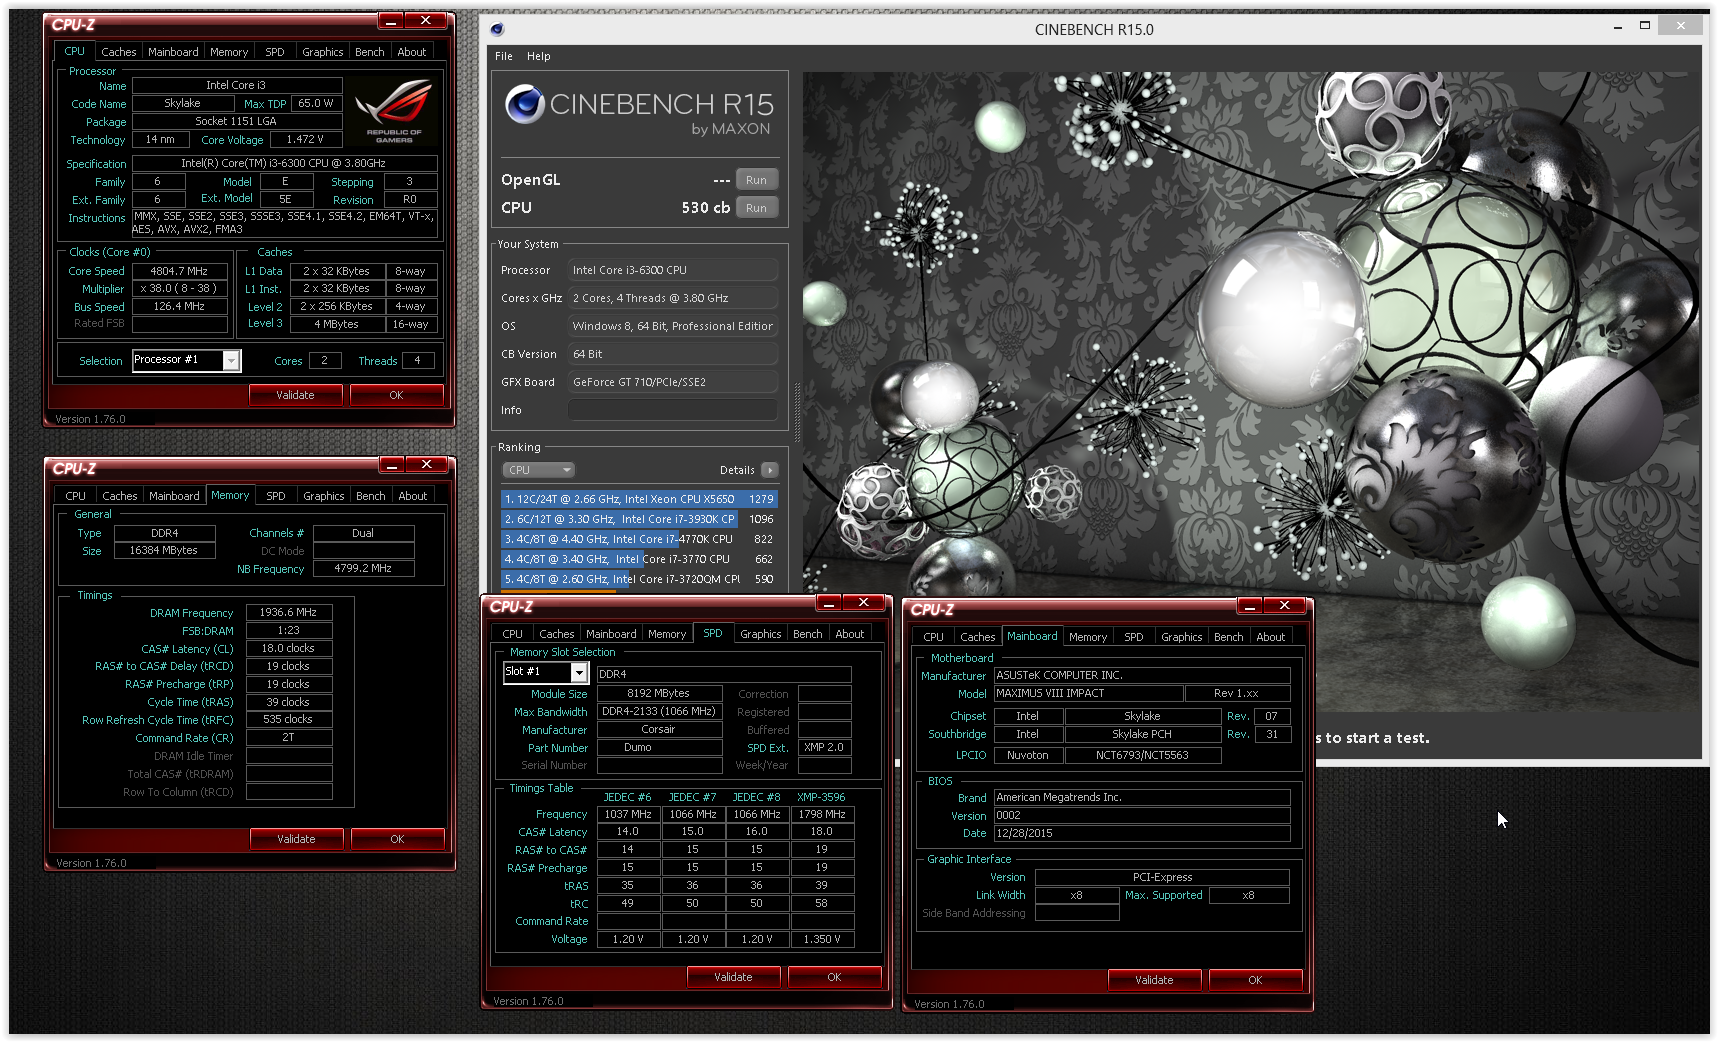Open About tab in CPU-Z SPD window
Screen dimensions: 1718x1042
click(x=850, y=634)
